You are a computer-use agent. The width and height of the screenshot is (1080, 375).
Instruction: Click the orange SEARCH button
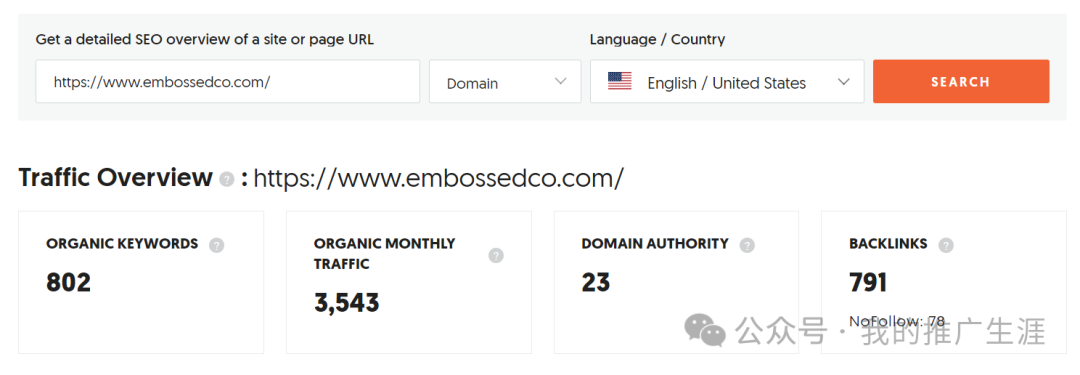(x=961, y=81)
